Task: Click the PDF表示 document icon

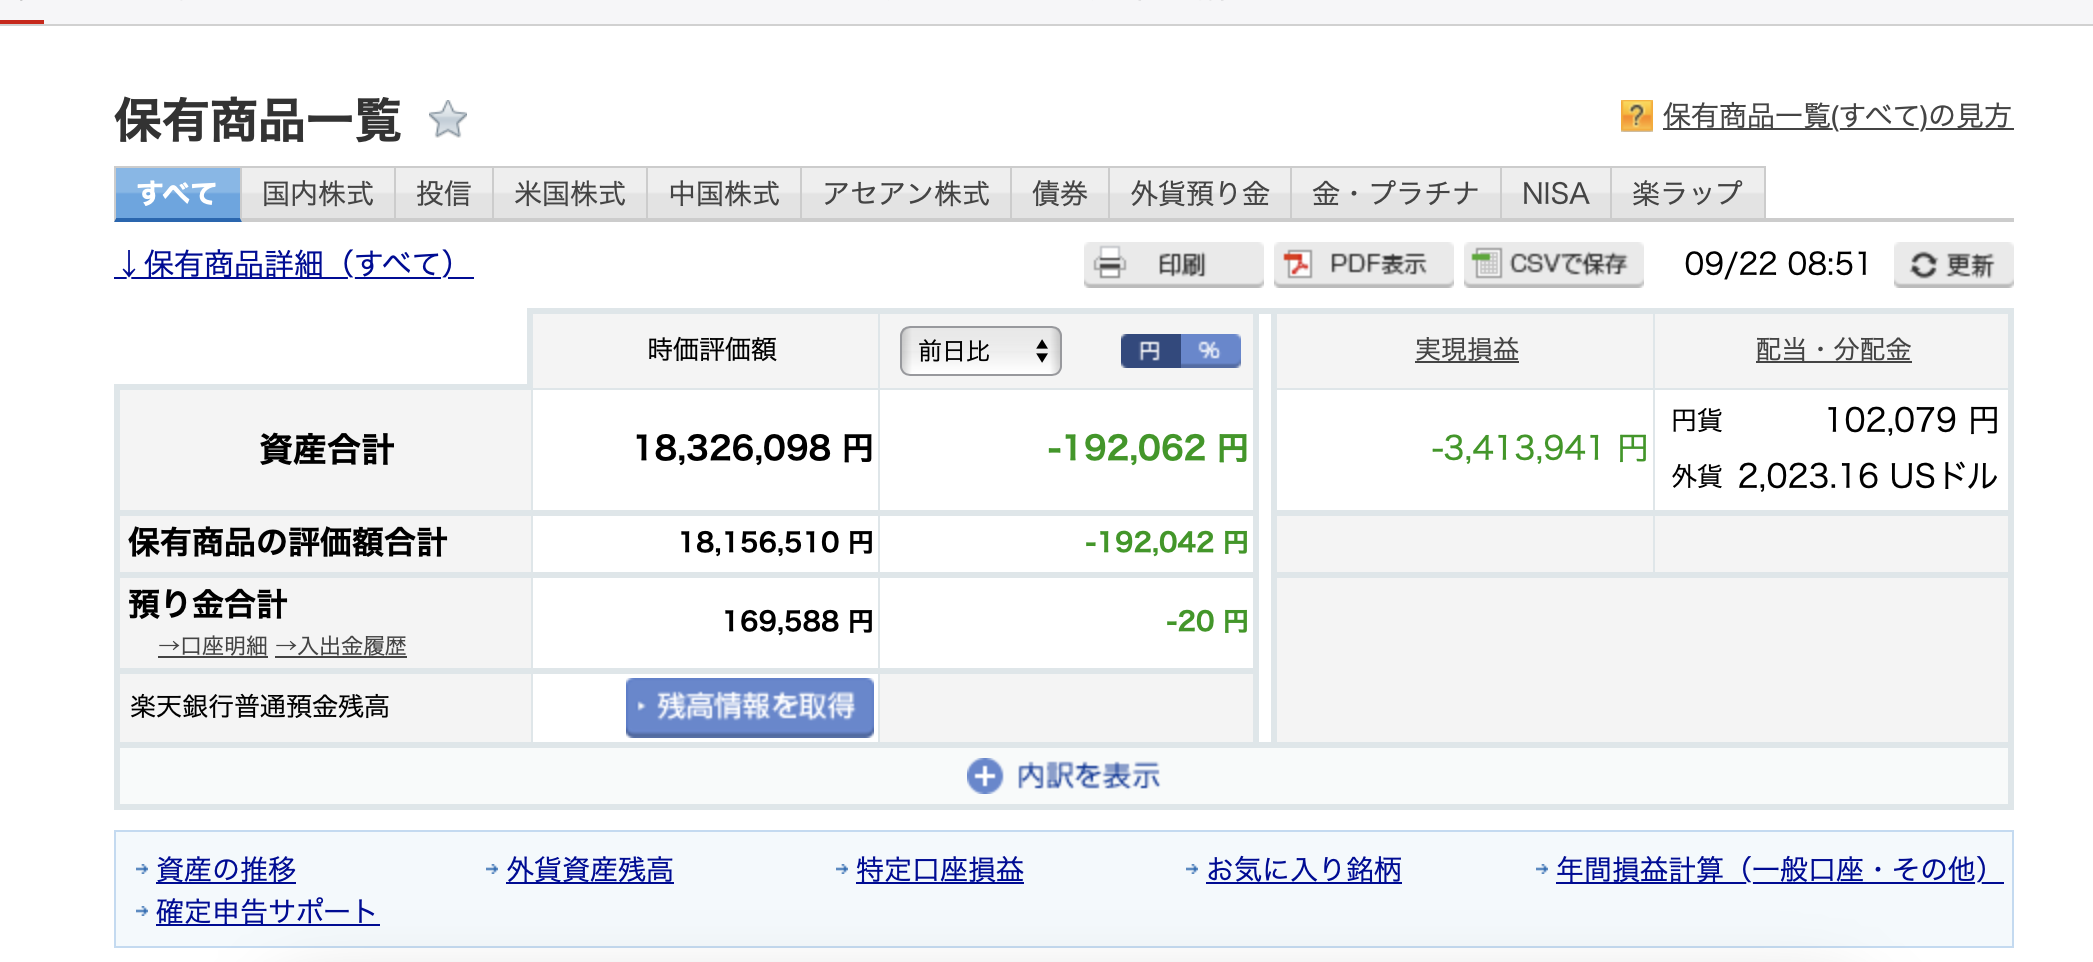Action: (1298, 265)
